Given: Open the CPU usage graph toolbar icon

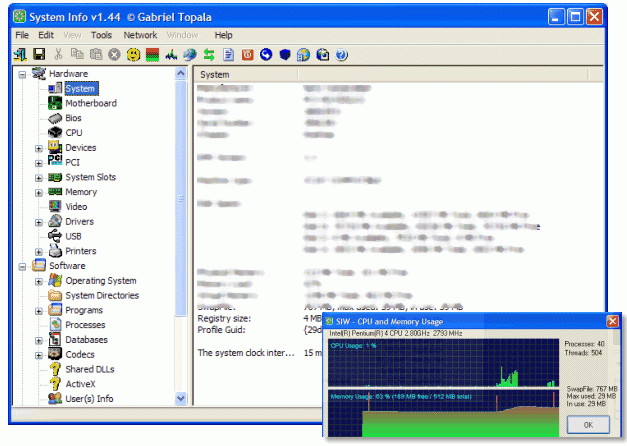Looking at the screenshot, I should pyautogui.click(x=171, y=55).
